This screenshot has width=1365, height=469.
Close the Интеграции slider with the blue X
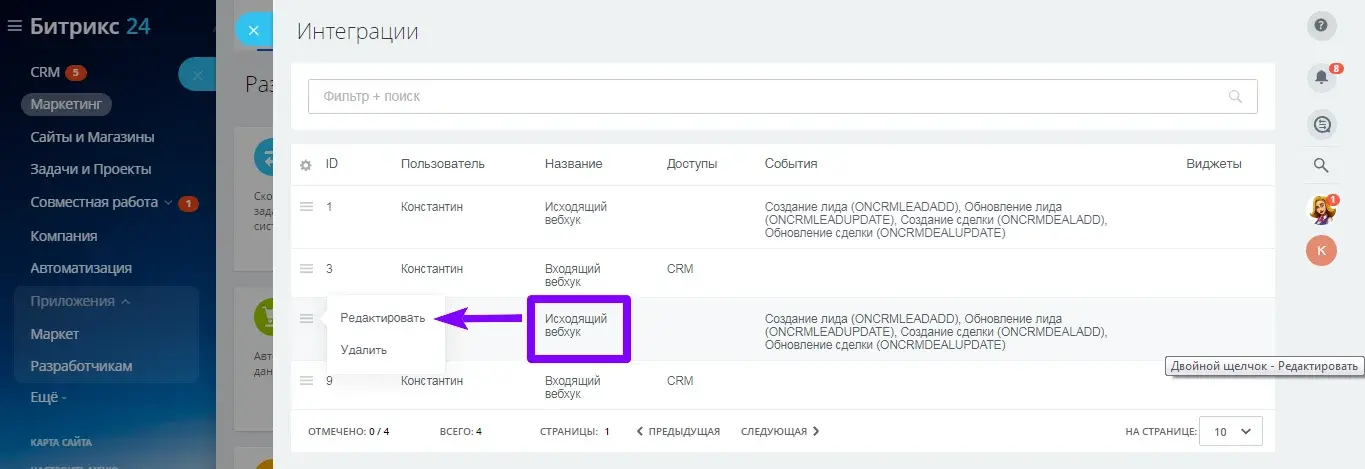[253, 30]
